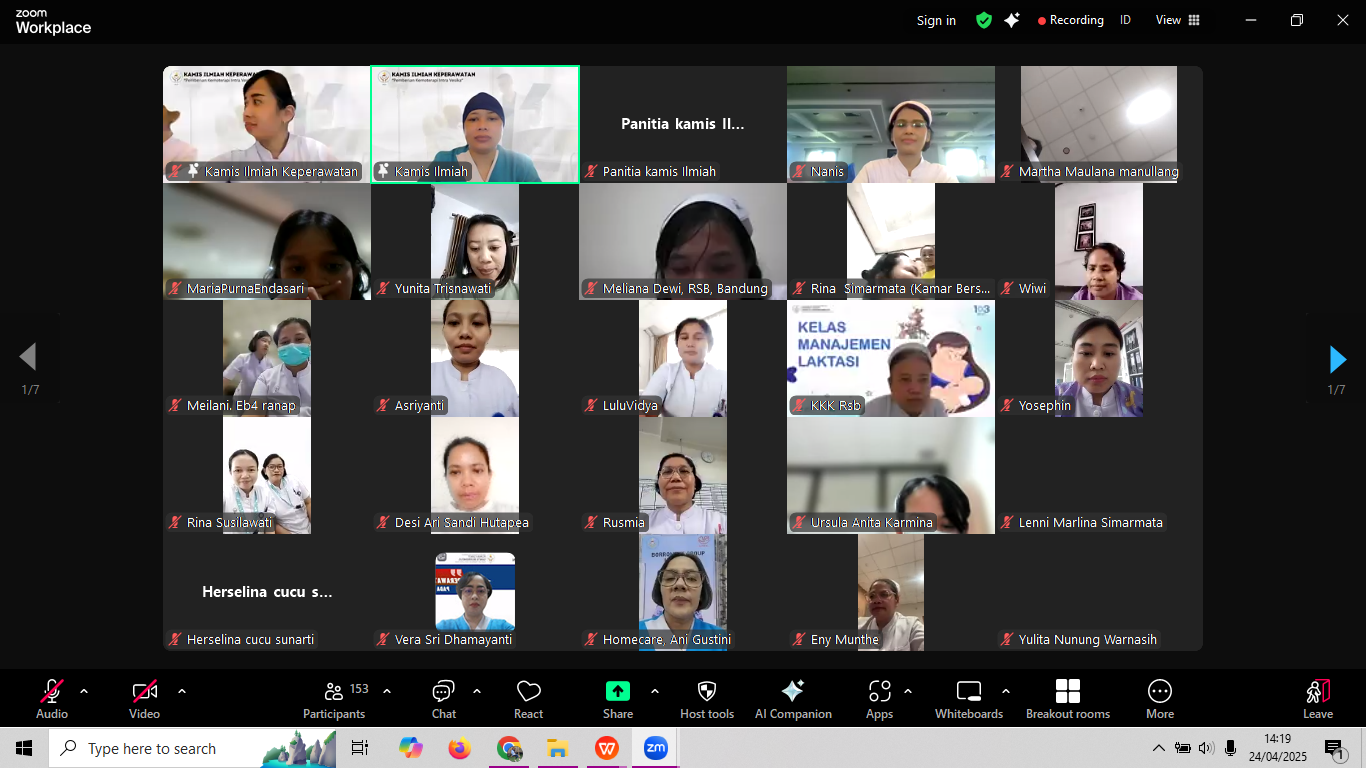Open Participants list showing 153
Image resolution: width=1366 pixels, height=768 pixels.
click(x=335, y=698)
